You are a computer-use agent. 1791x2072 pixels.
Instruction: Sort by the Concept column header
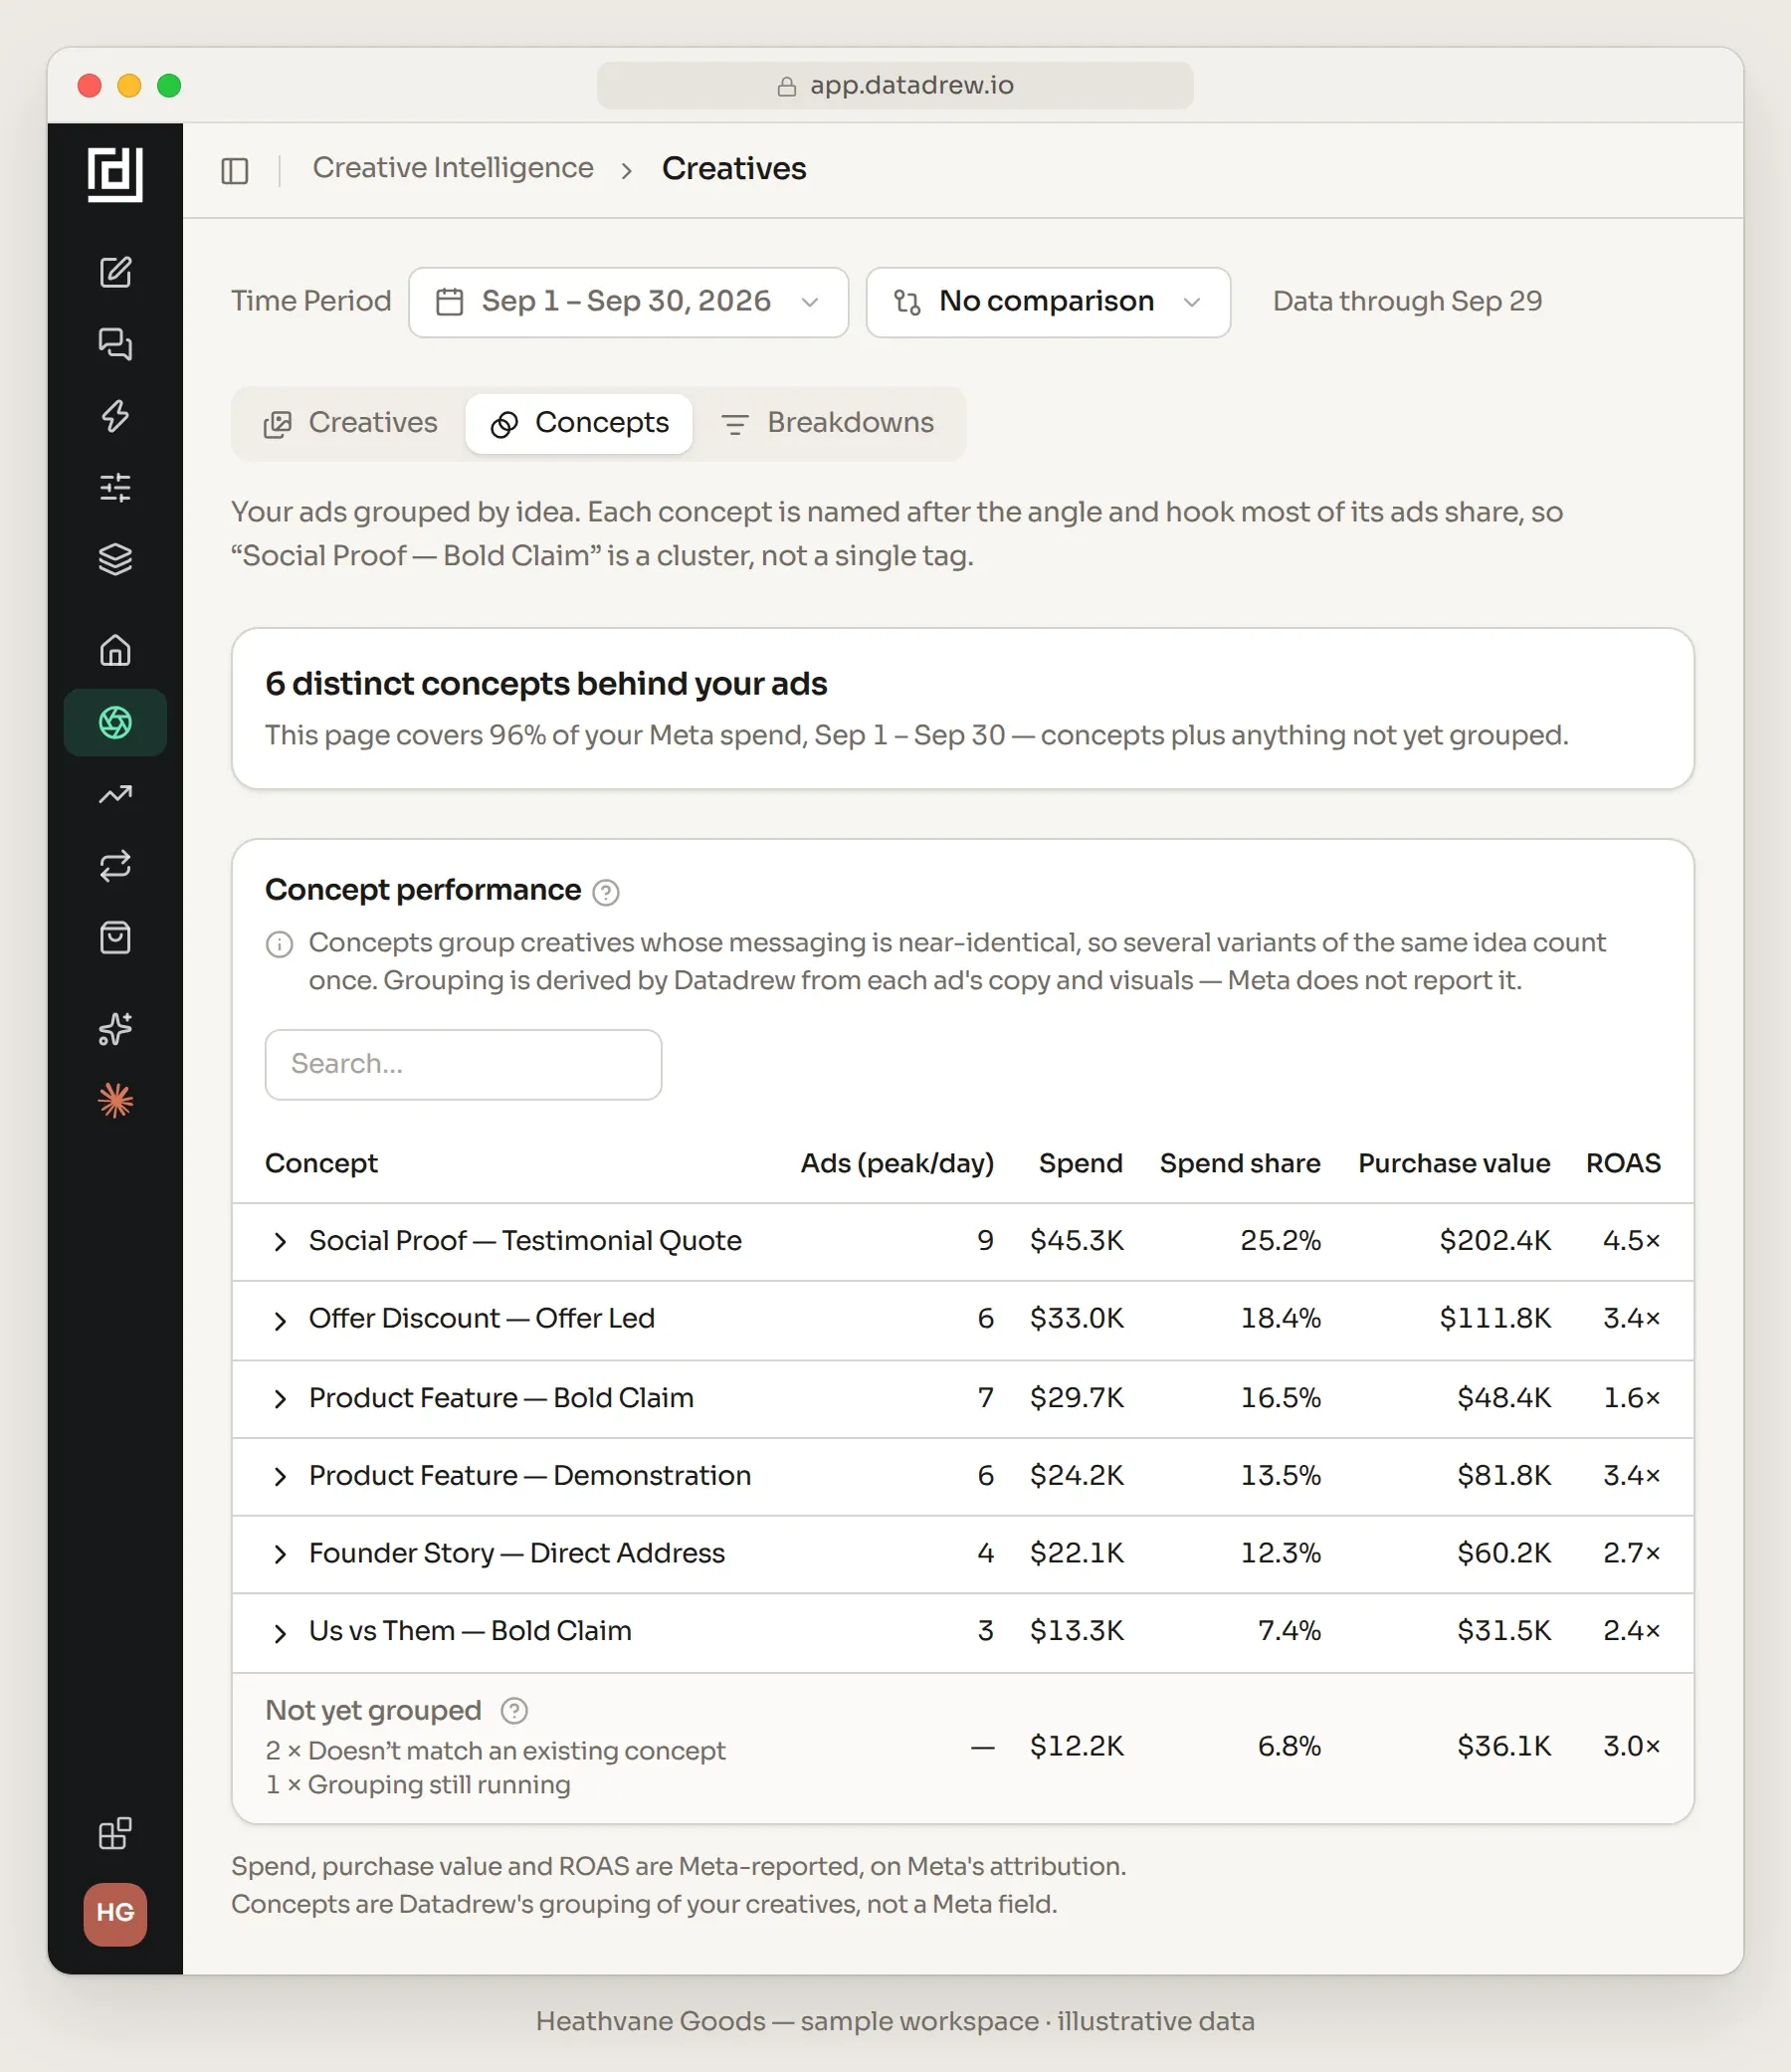[321, 1163]
